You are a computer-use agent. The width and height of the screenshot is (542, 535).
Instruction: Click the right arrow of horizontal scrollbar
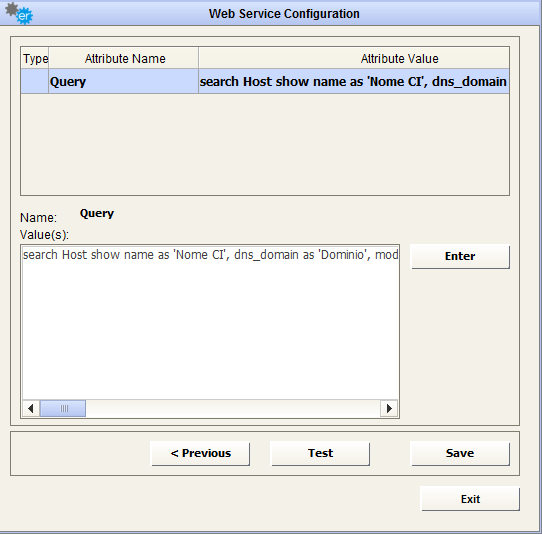pos(389,409)
